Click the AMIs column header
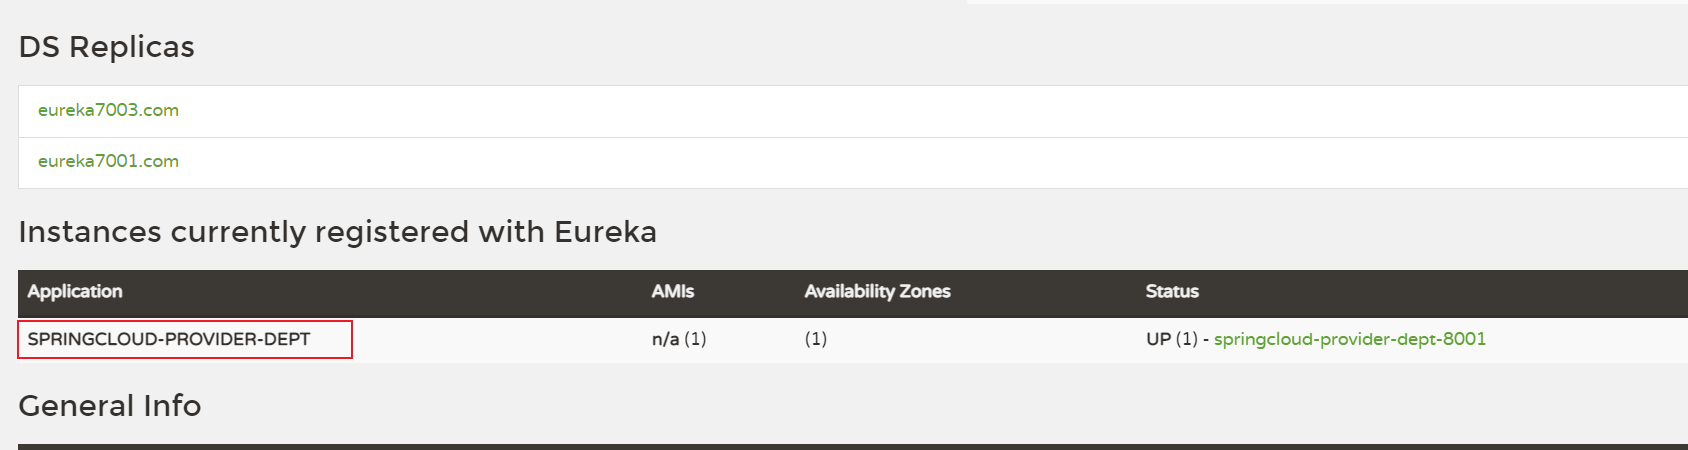 pos(672,292)
